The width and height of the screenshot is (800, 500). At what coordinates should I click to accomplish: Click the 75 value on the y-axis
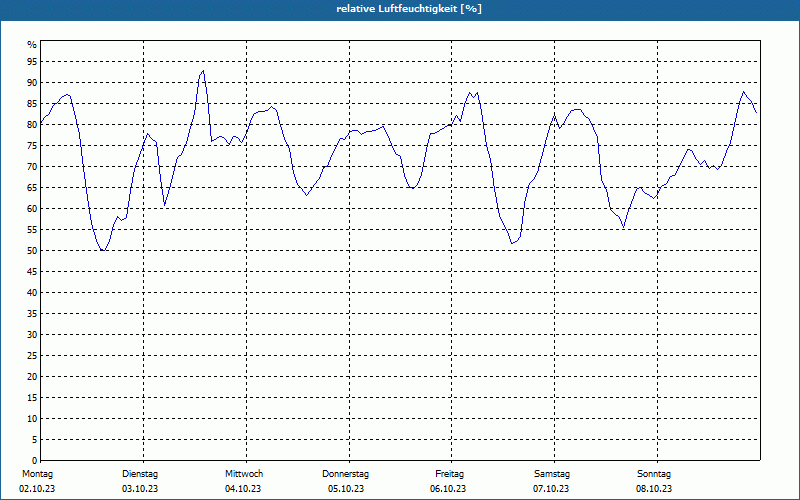click(x=32, y=146)
